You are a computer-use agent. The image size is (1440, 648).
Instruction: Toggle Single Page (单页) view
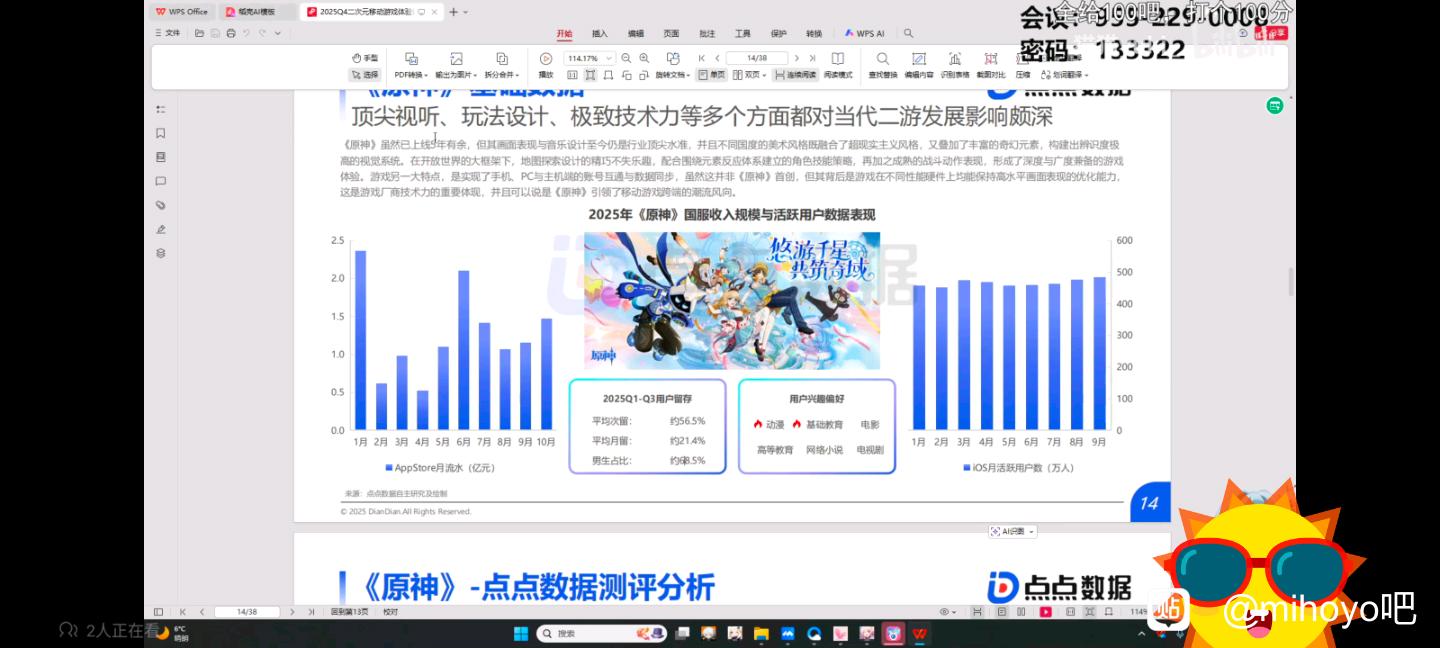(x=711, y=75)
